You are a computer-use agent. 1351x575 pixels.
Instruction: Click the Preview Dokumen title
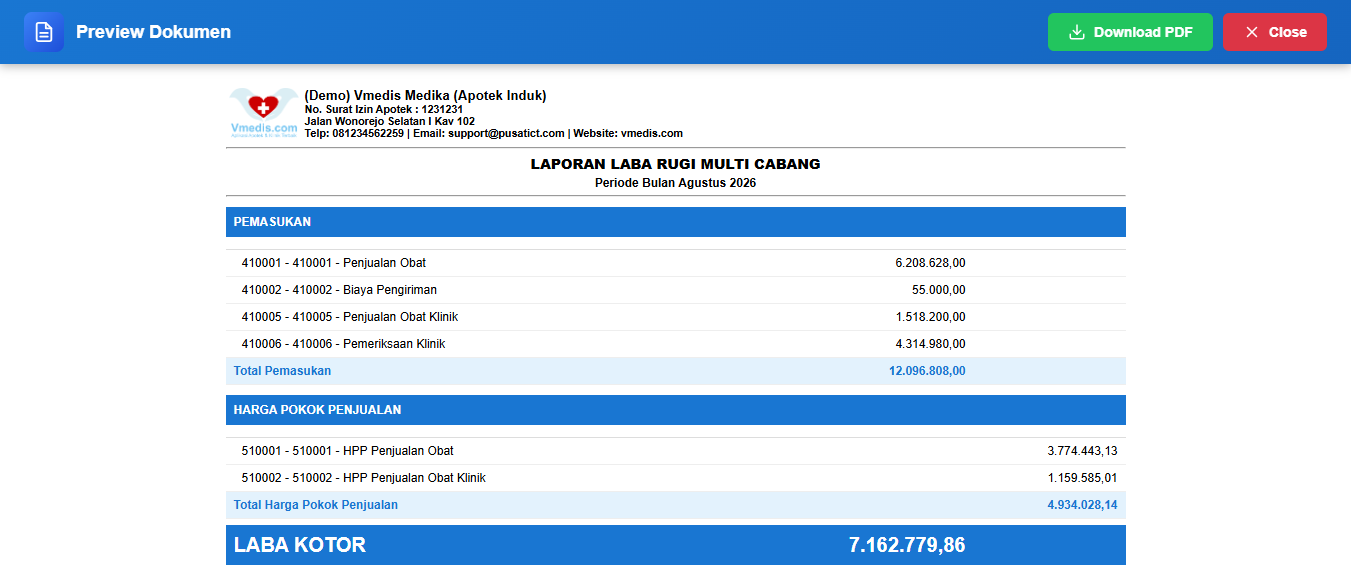153,32
